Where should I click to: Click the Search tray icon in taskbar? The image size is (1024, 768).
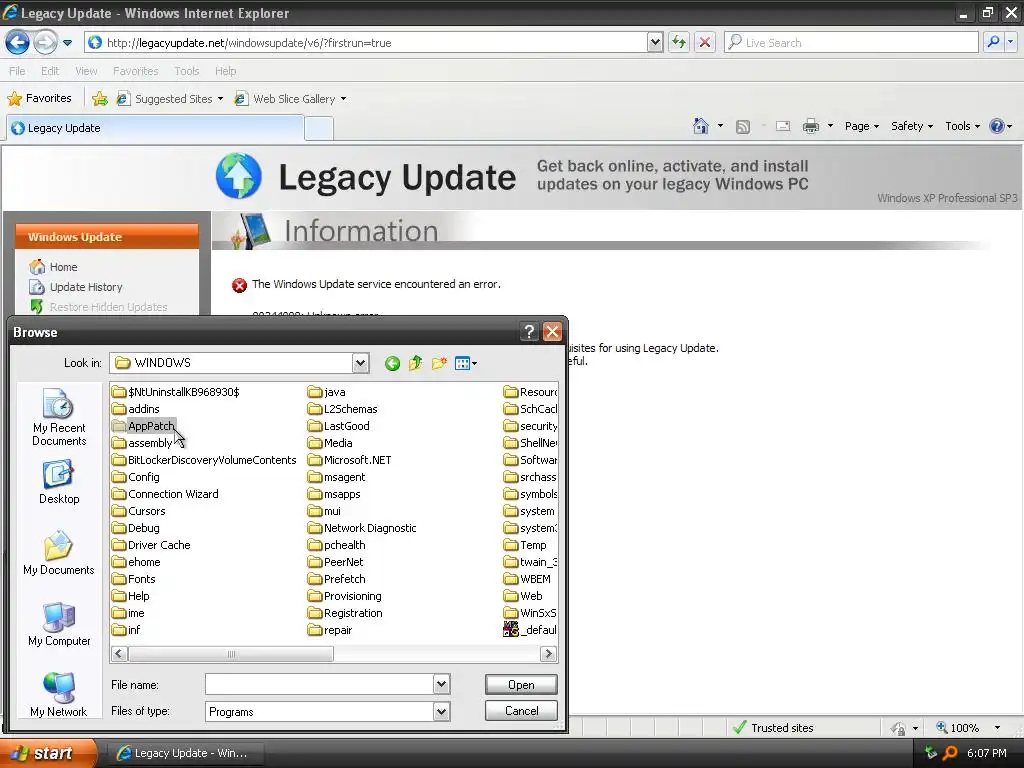click(x=950, y=753)
